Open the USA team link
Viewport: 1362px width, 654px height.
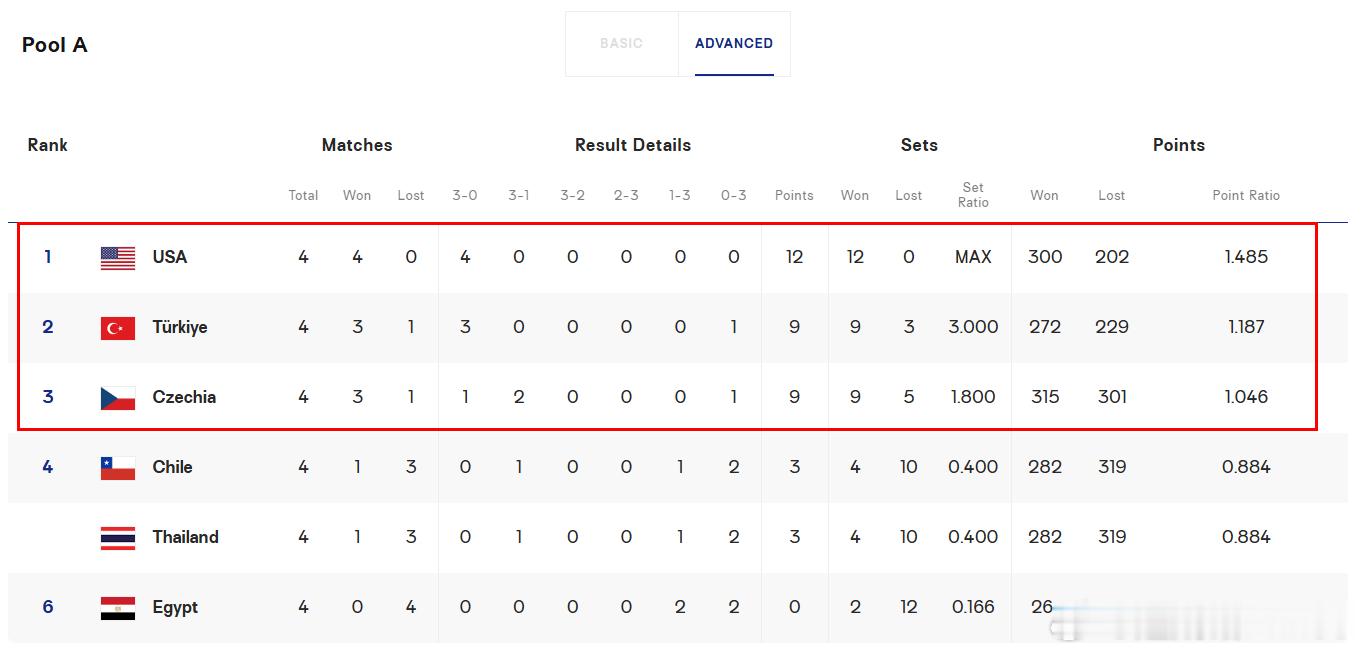[x=170, y=257]
